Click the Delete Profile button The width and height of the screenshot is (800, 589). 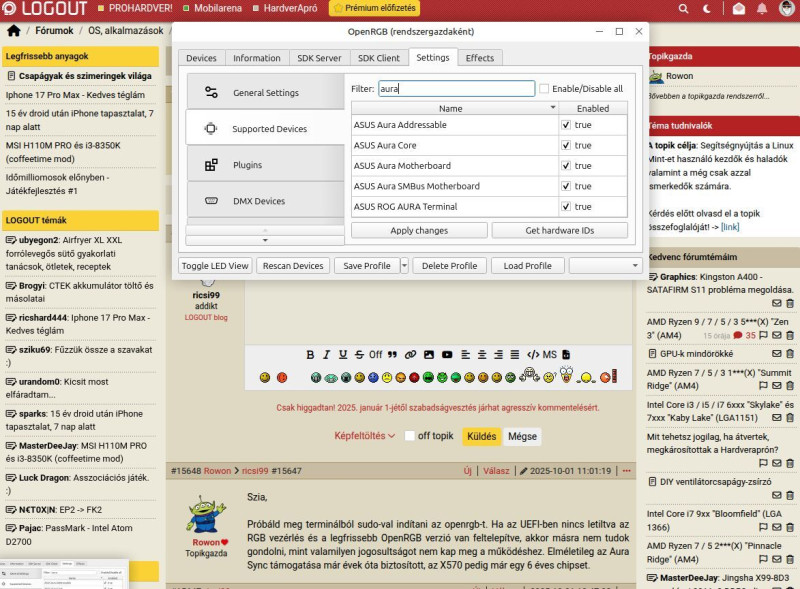[449, 265]
